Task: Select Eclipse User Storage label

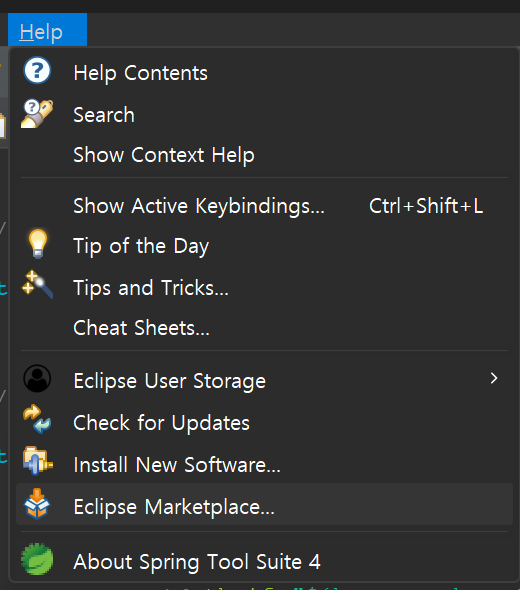Action: 170,381
